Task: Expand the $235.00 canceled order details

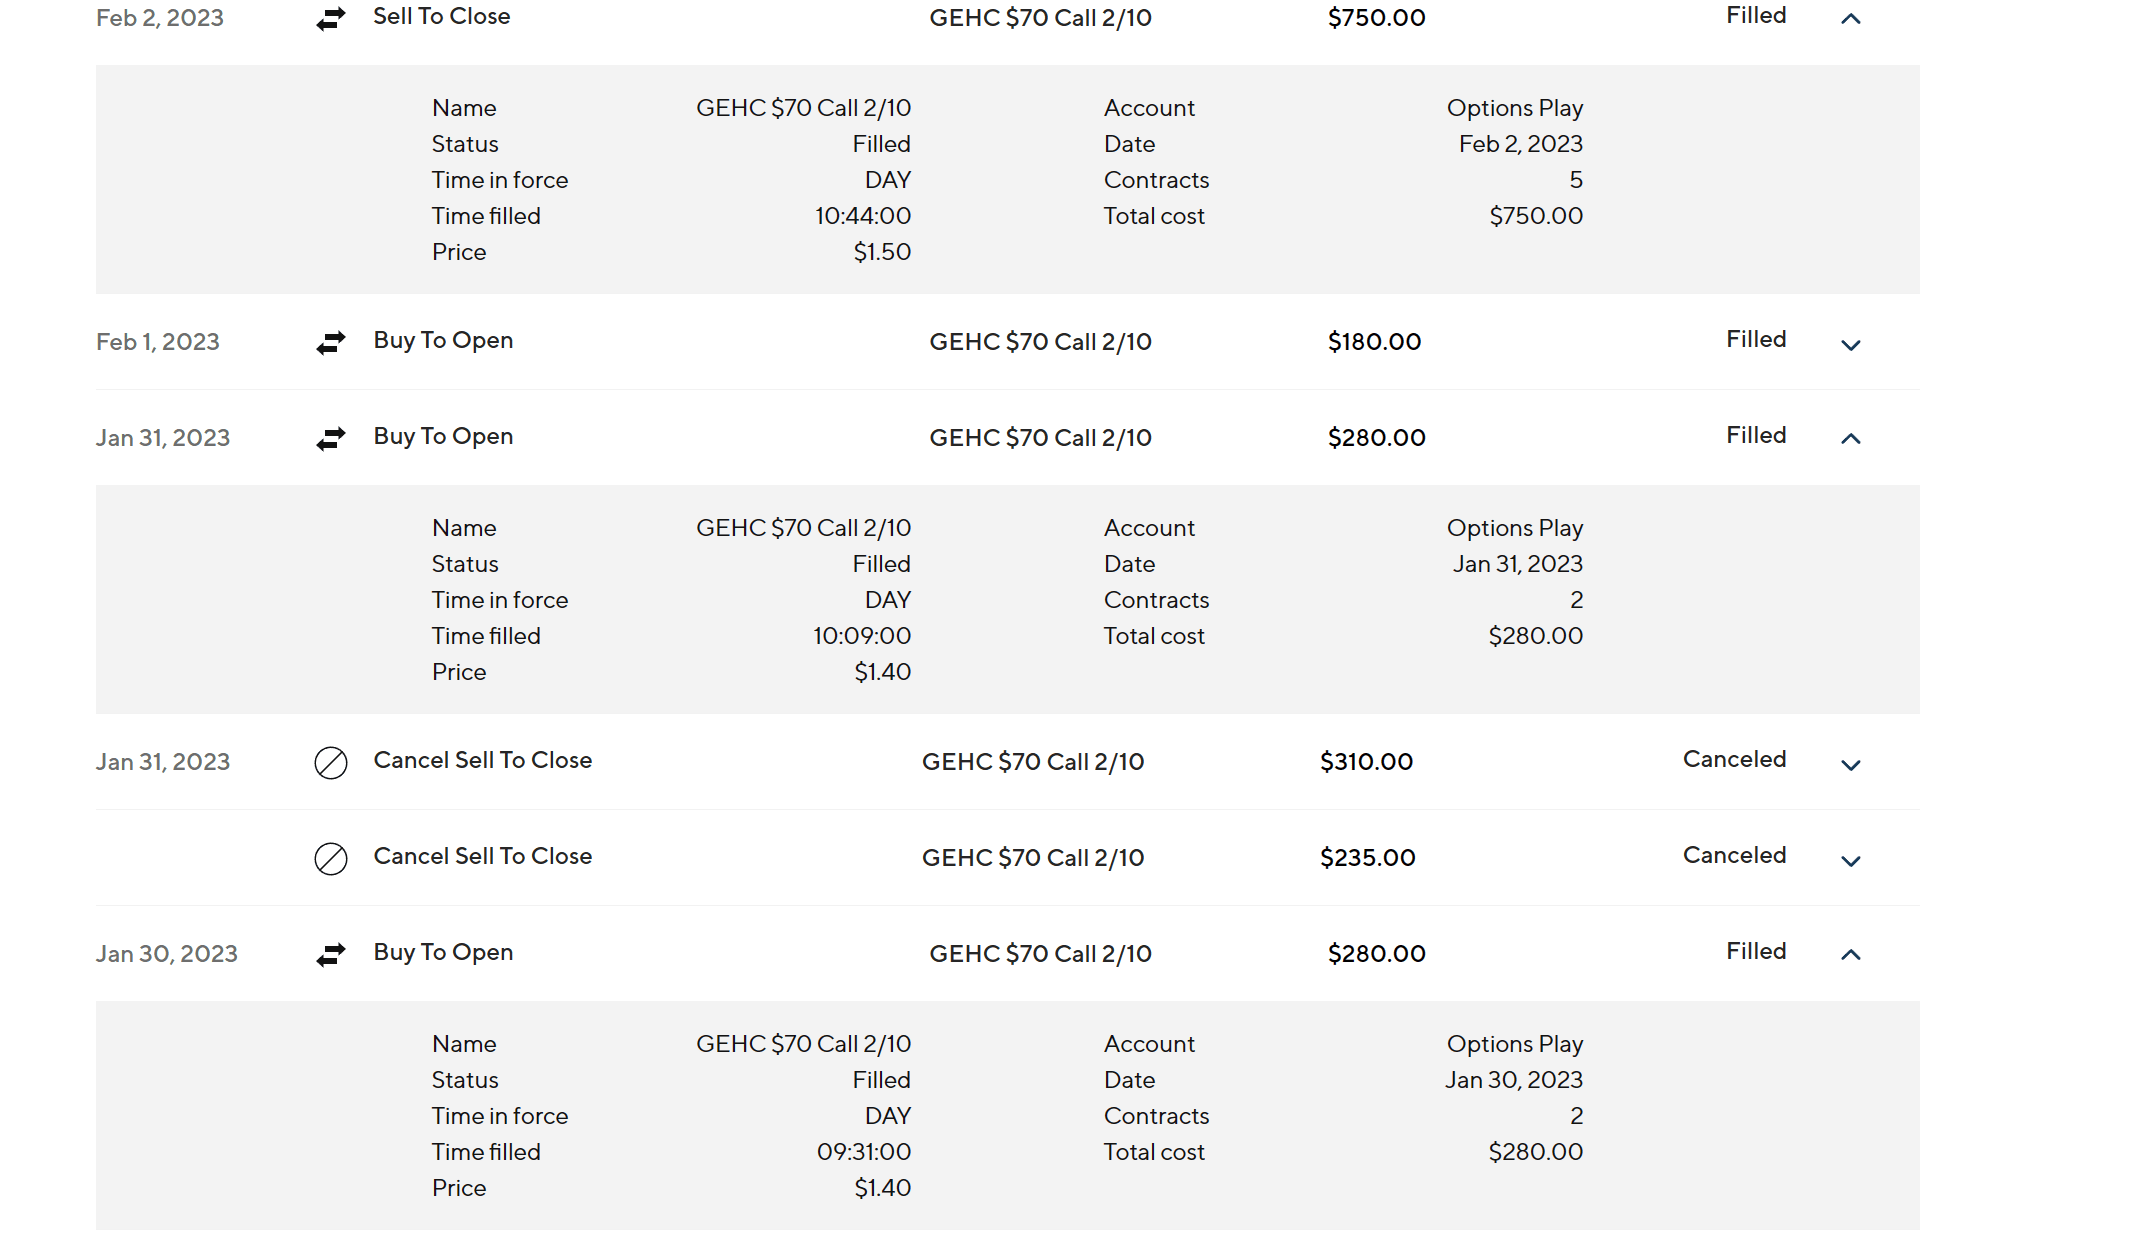Action: tap(1851, 861)
